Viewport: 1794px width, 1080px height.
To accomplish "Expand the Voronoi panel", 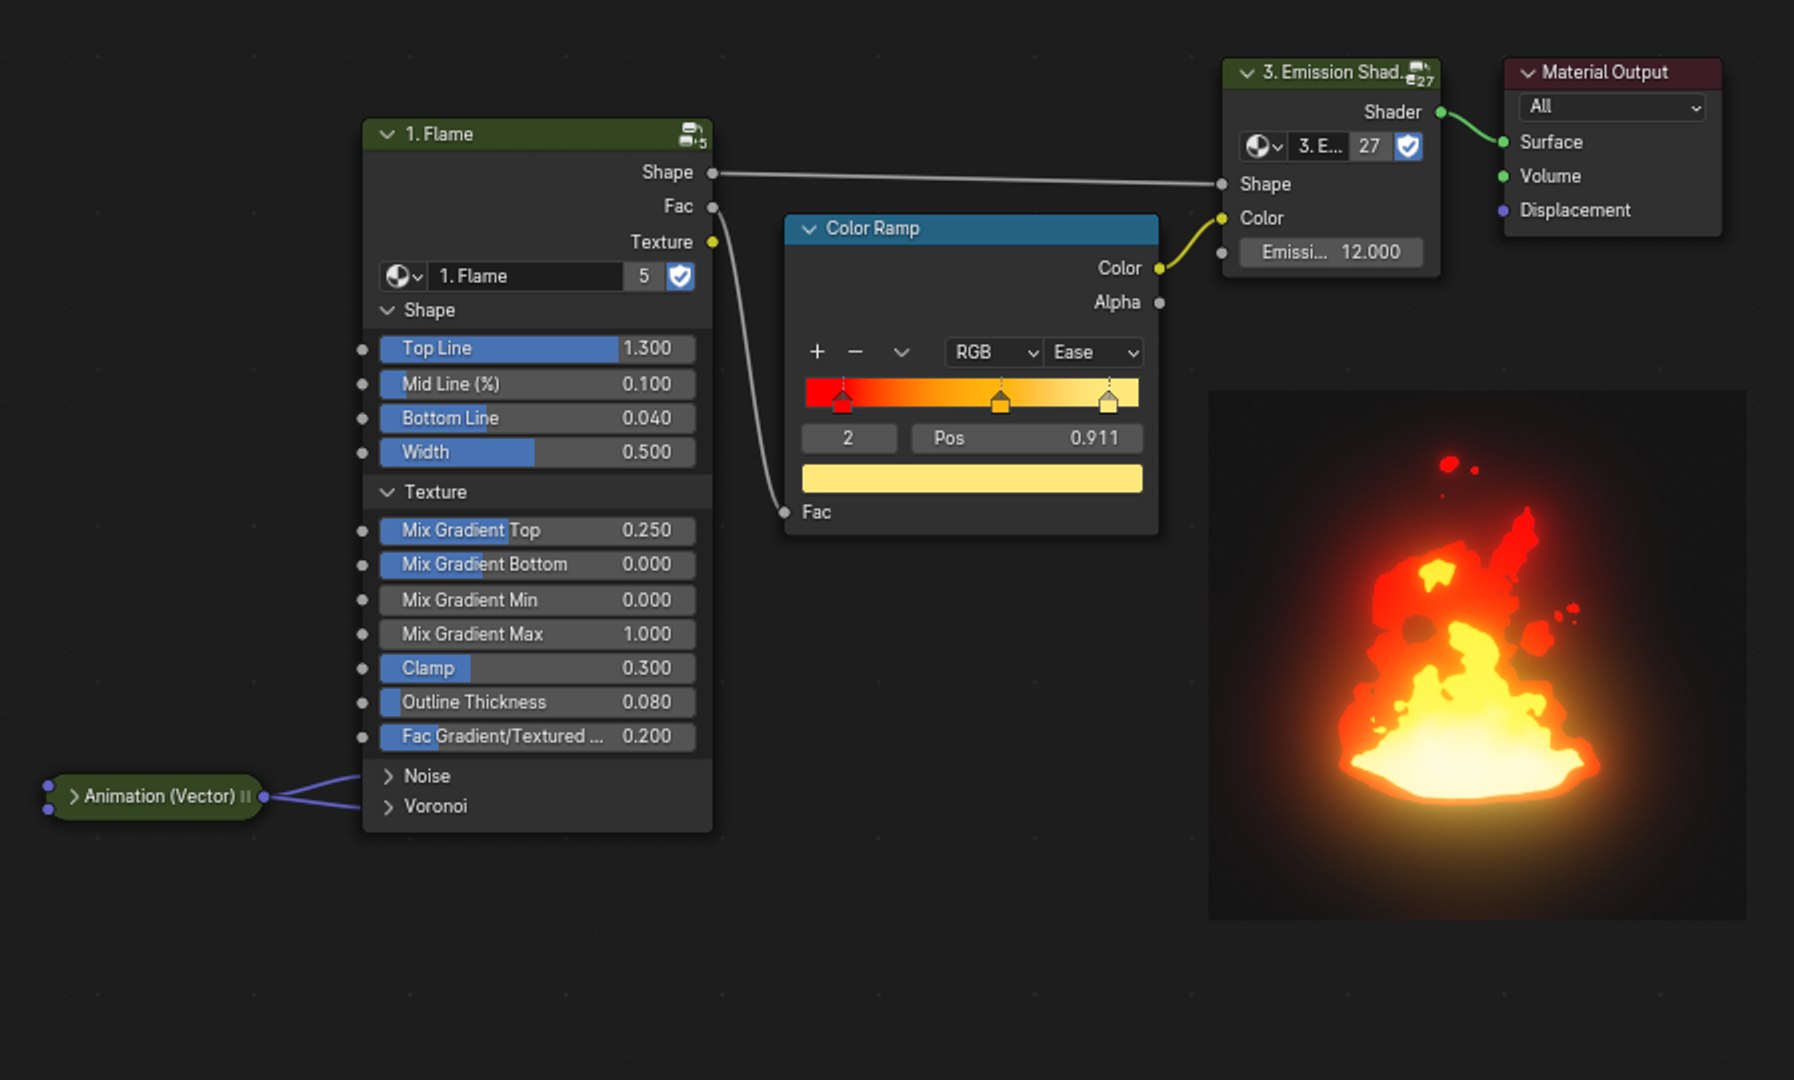I will click(x=388, y=806).
